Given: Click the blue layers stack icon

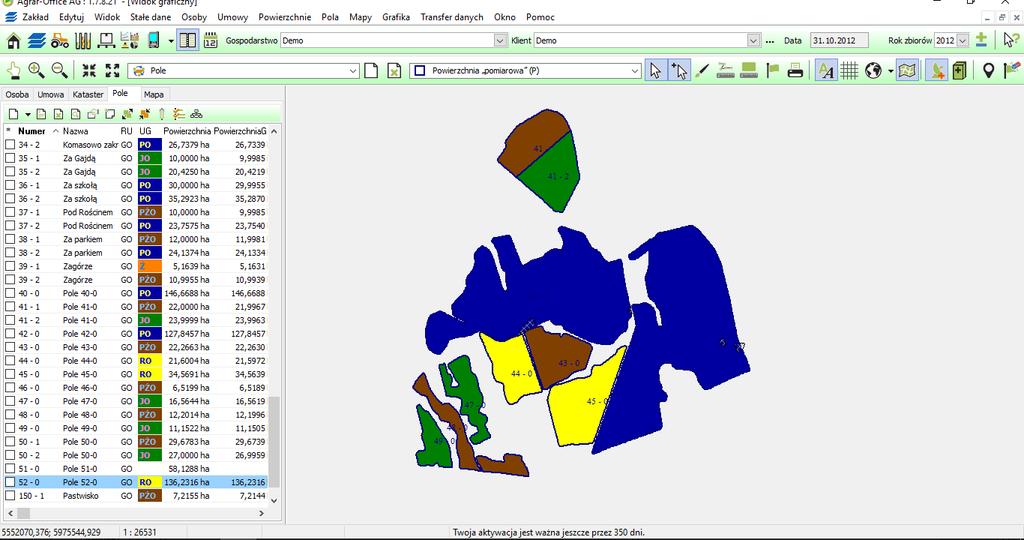Looking at the screenshot, I should point(37,40).
